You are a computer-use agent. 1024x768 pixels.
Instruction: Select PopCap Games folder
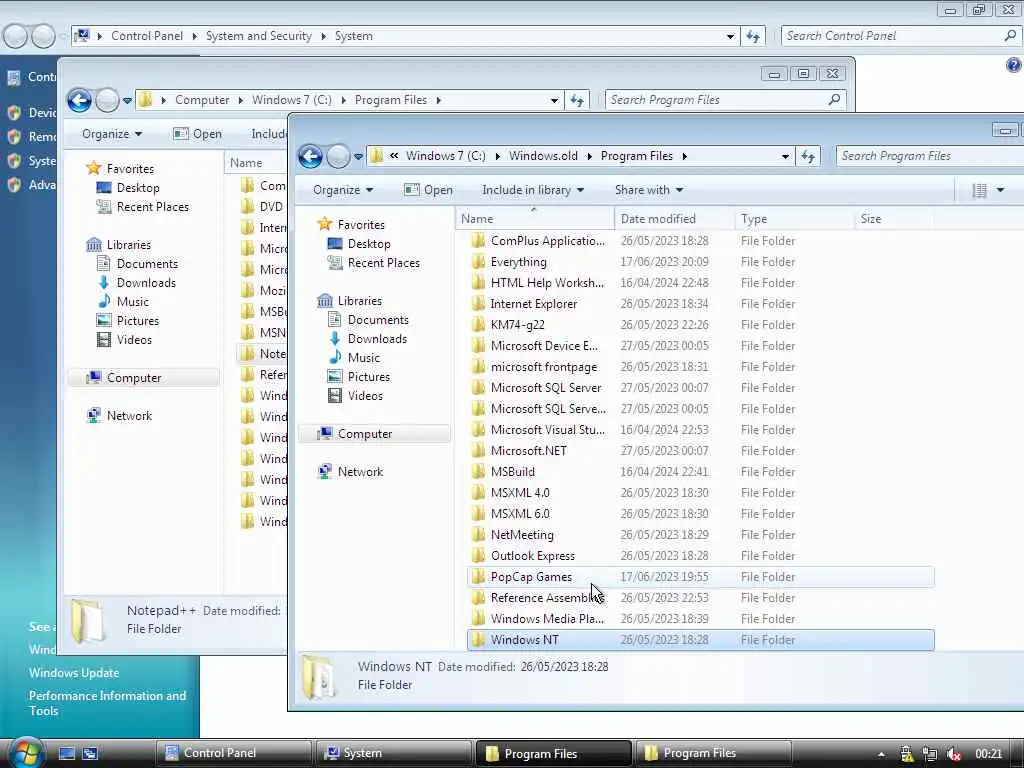click(x=701, y=577)
